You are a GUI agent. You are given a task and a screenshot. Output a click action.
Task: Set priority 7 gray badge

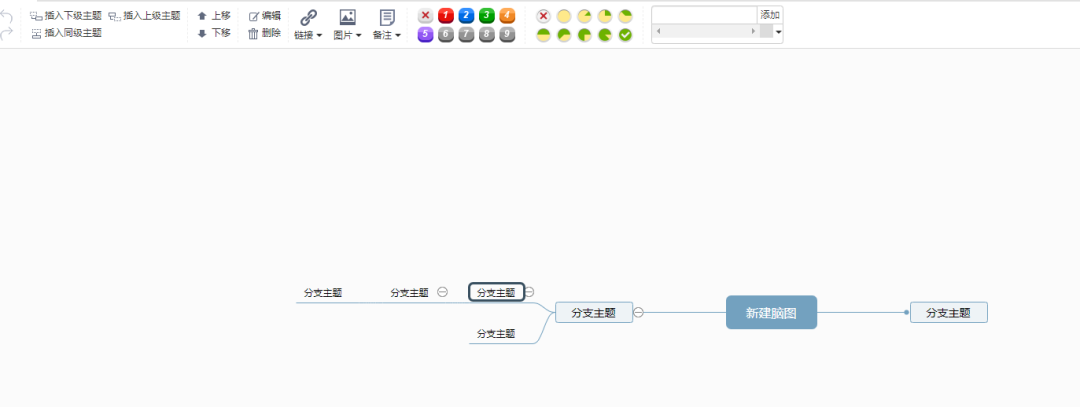click(466, 34)
